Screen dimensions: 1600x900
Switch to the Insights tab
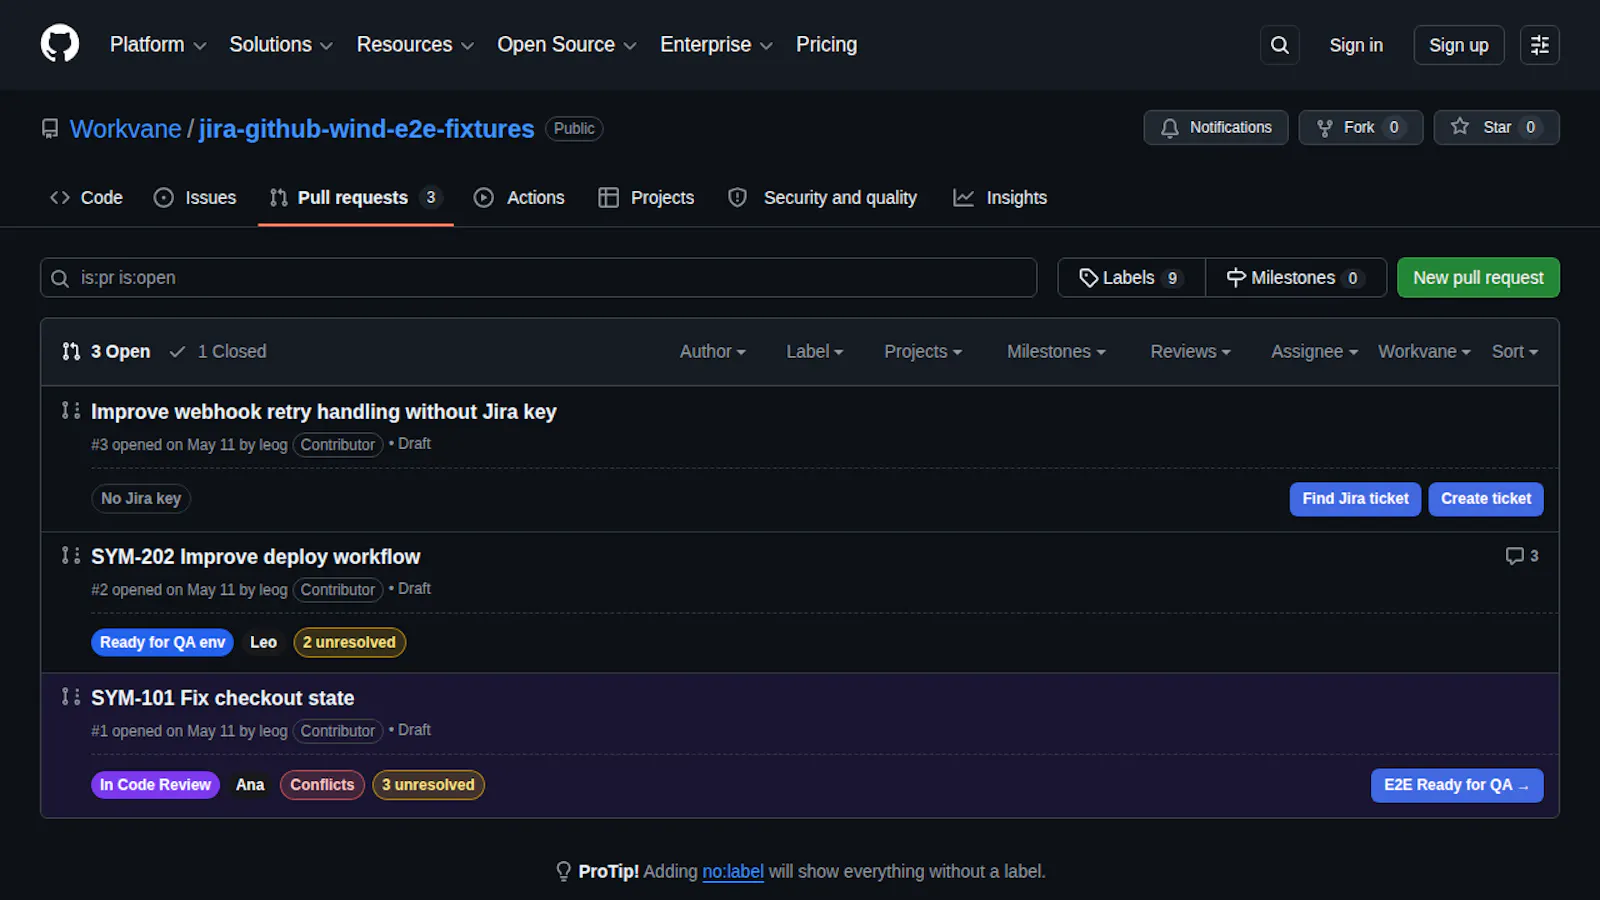1000,198
